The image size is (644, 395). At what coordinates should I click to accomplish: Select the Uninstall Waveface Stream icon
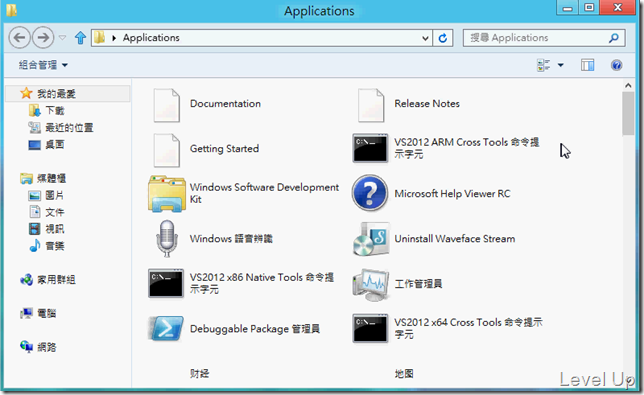click(x=371, y=239)
